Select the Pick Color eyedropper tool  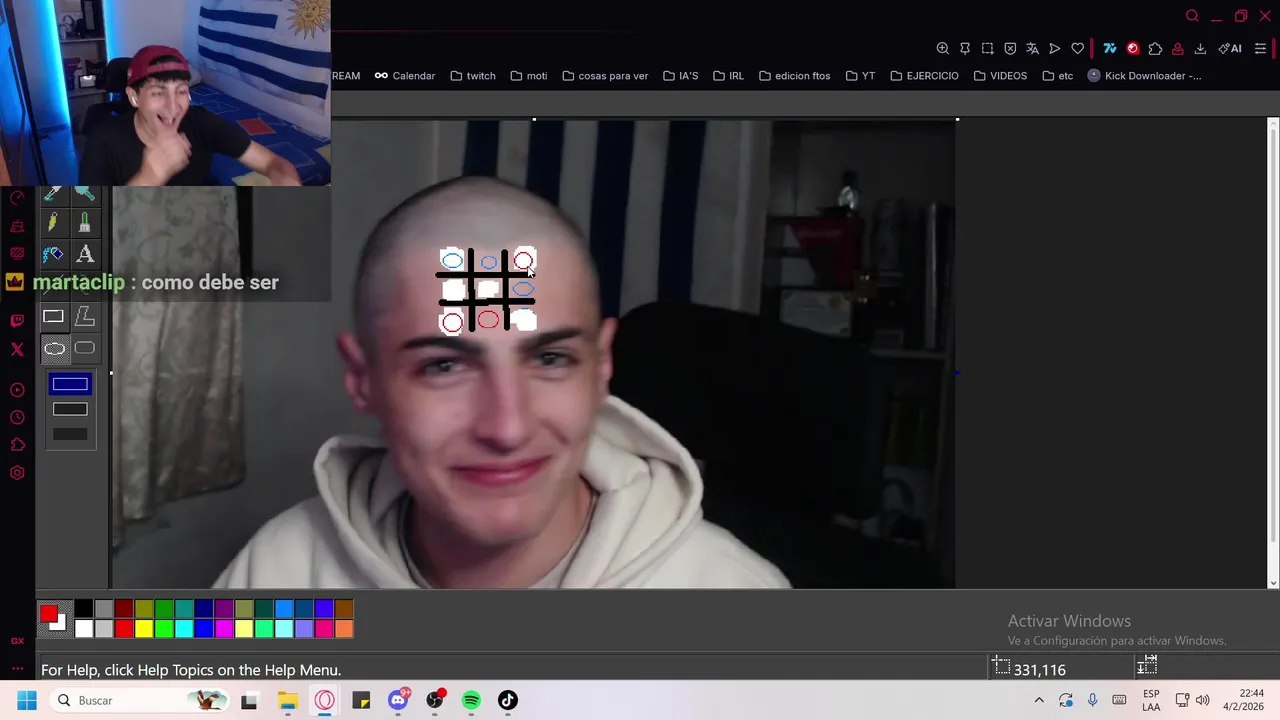(x=53, y=194)
